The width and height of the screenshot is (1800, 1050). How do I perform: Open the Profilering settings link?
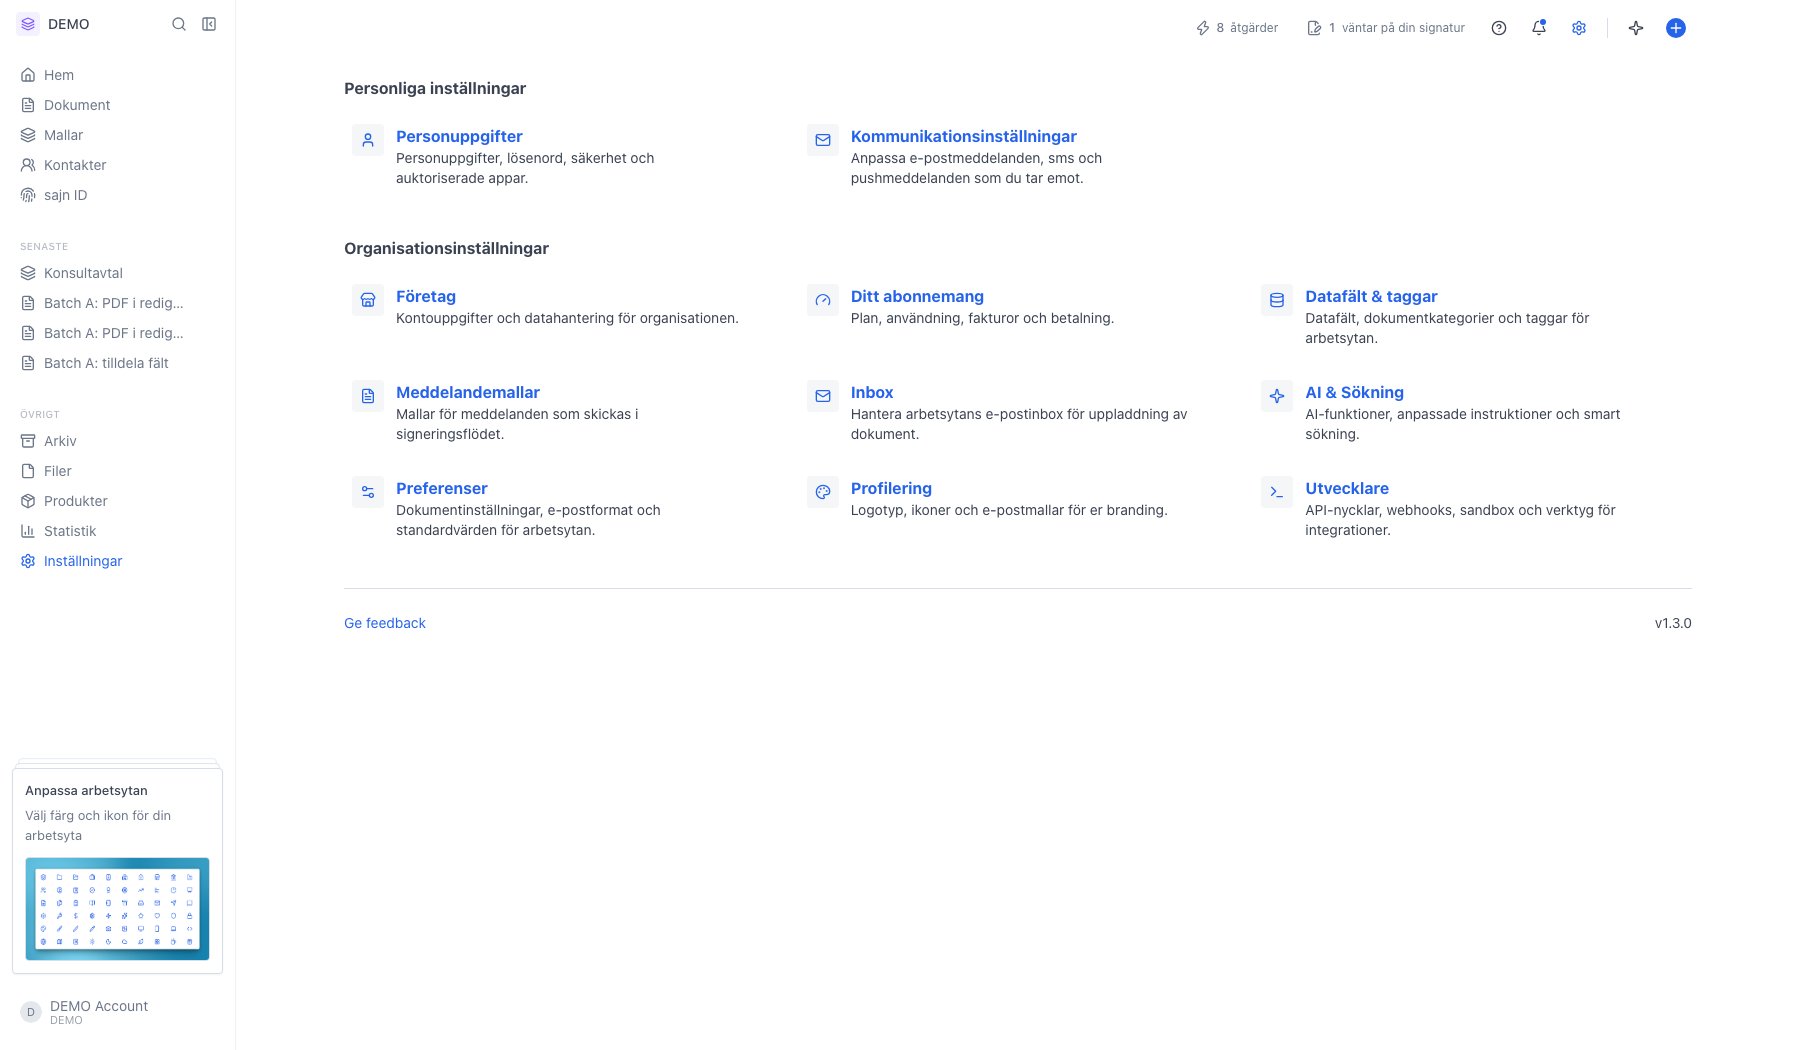coord(891,488)
